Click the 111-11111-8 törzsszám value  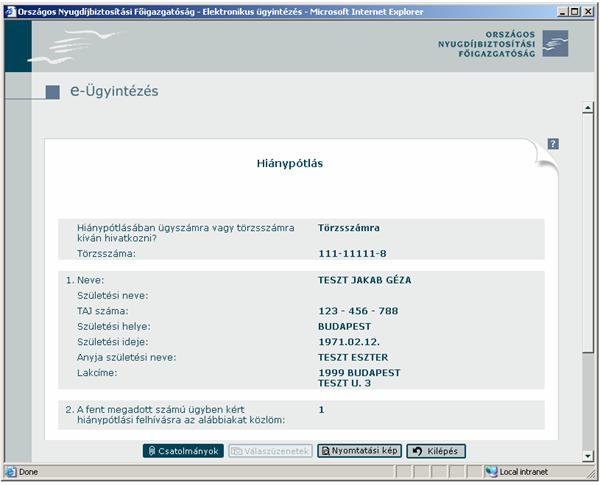(x=352, y=253)
